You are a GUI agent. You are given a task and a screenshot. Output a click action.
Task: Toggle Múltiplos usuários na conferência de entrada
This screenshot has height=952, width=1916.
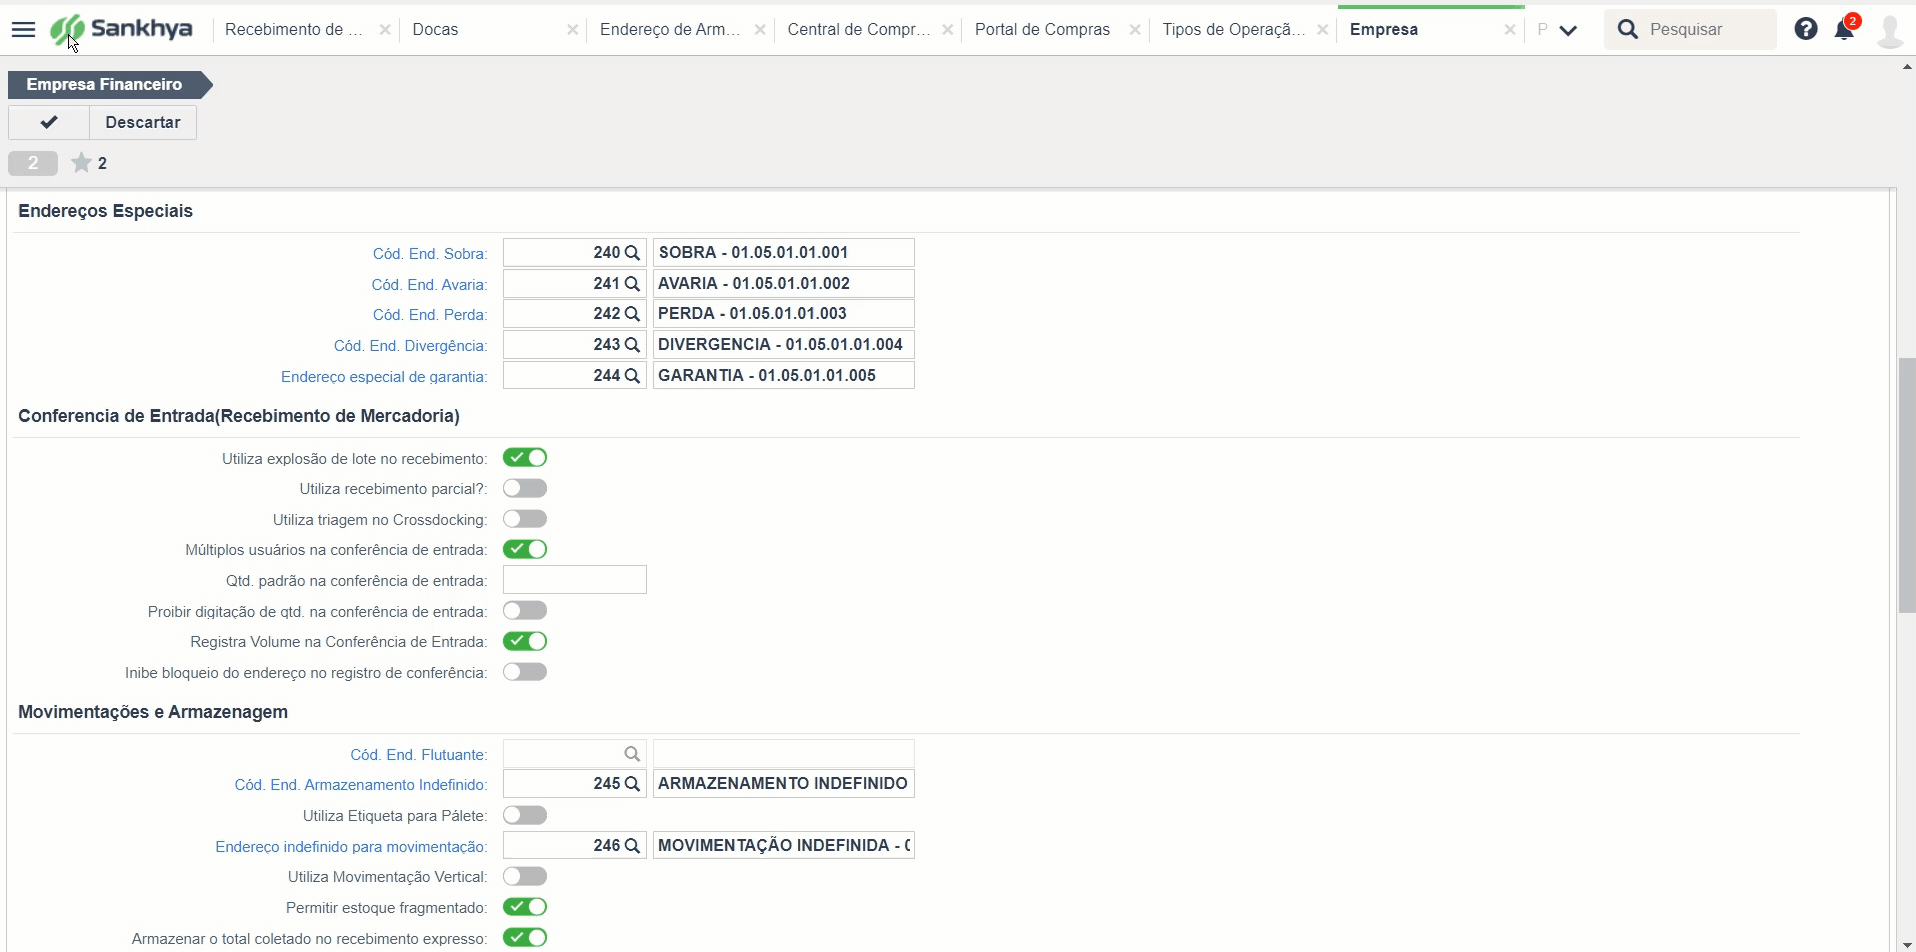(x=525, y=549)
